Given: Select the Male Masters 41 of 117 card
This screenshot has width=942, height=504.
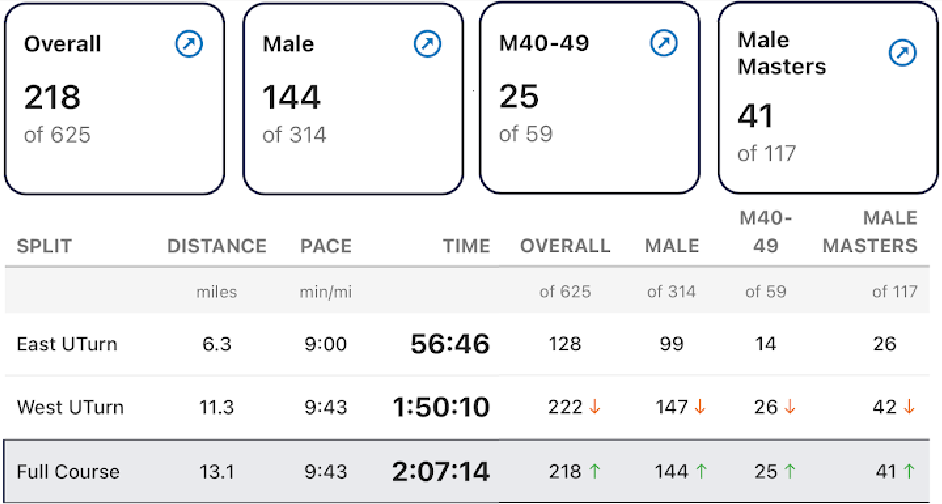Looking at the screenshot, I should click(x=828, y=98).
